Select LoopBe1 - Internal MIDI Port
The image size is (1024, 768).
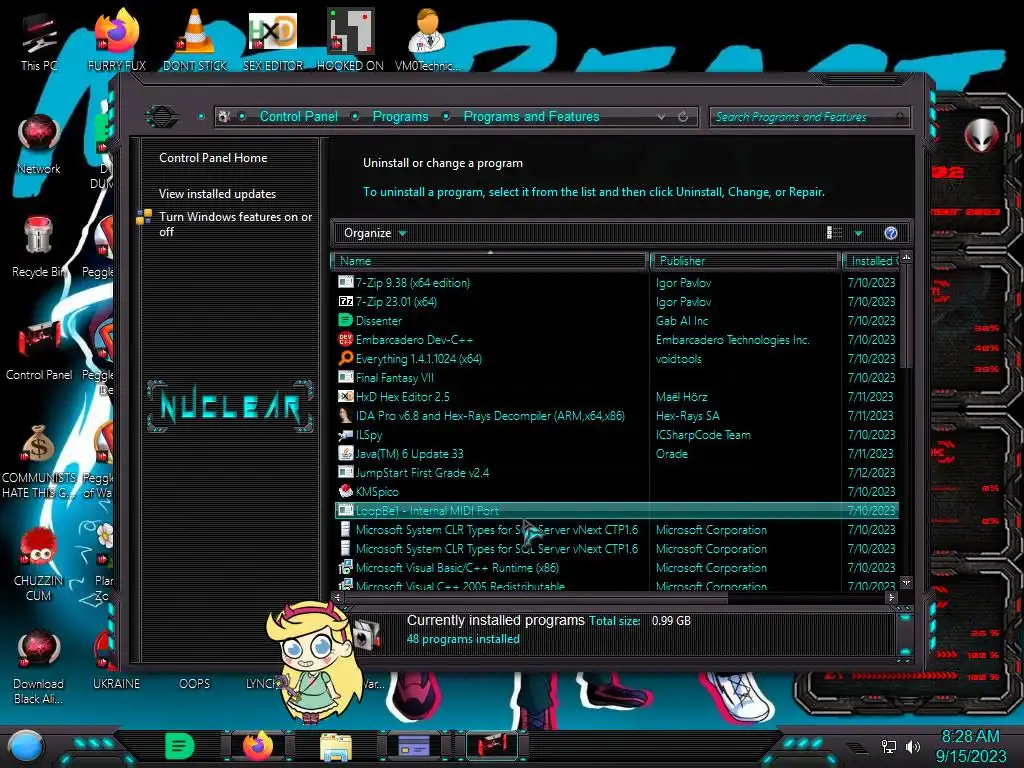click(617, 511)
